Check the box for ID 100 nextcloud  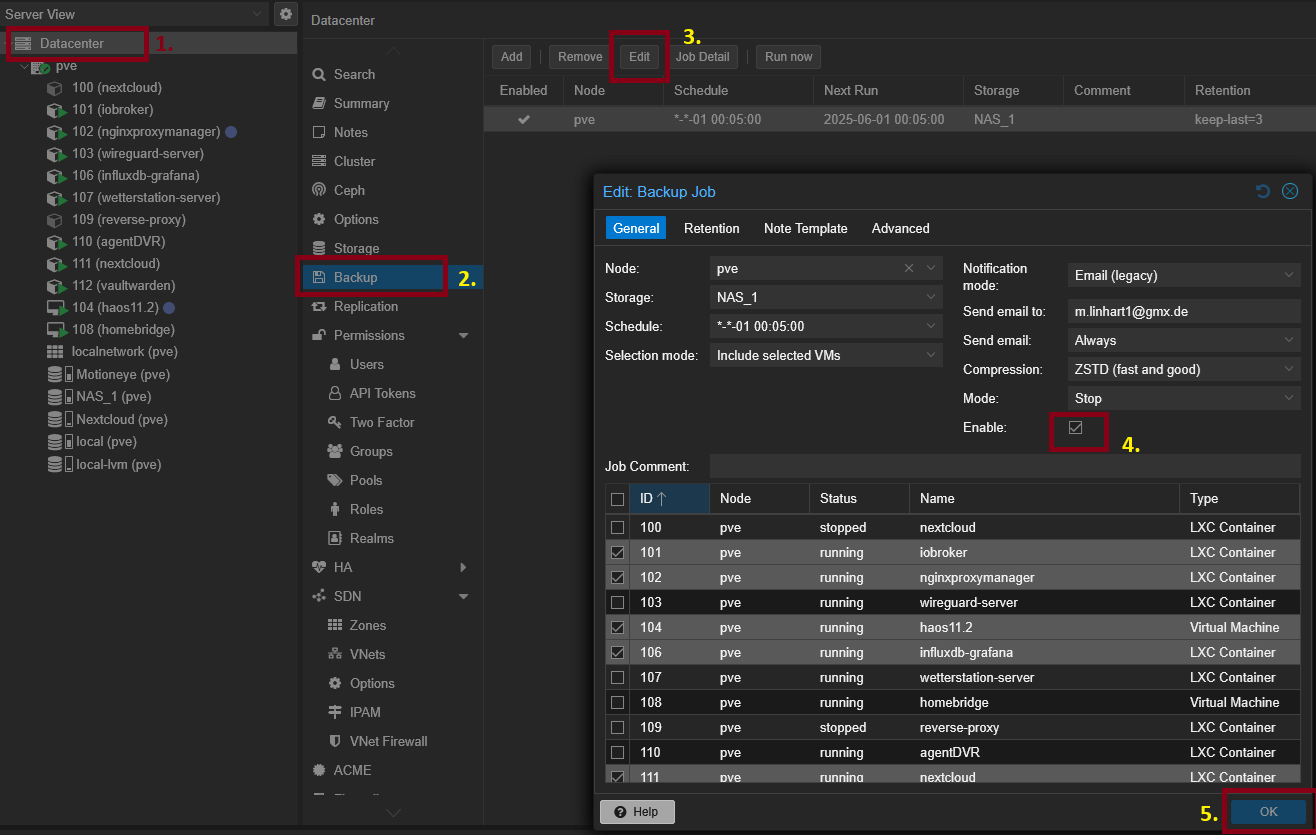click(x=618, y=527)
